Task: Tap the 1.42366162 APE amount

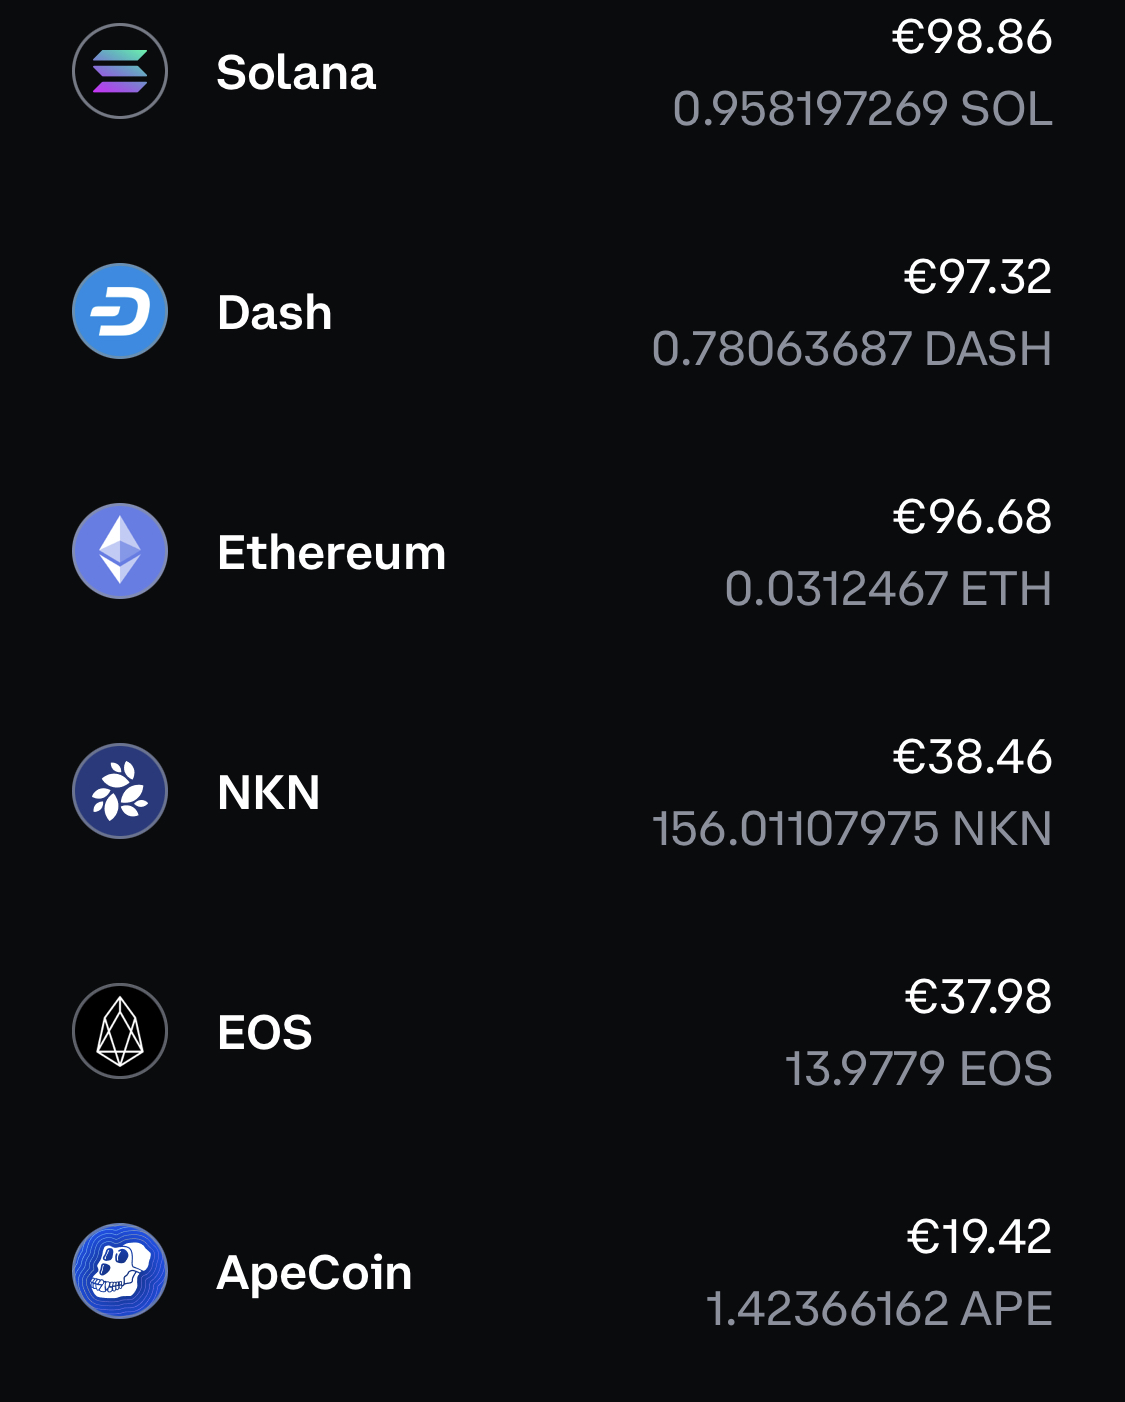Action: coord(879,1309)
